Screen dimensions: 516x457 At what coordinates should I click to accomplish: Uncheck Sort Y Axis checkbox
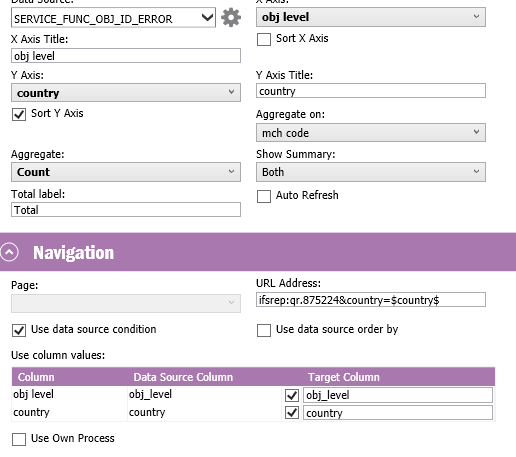[x=19, y=114]
